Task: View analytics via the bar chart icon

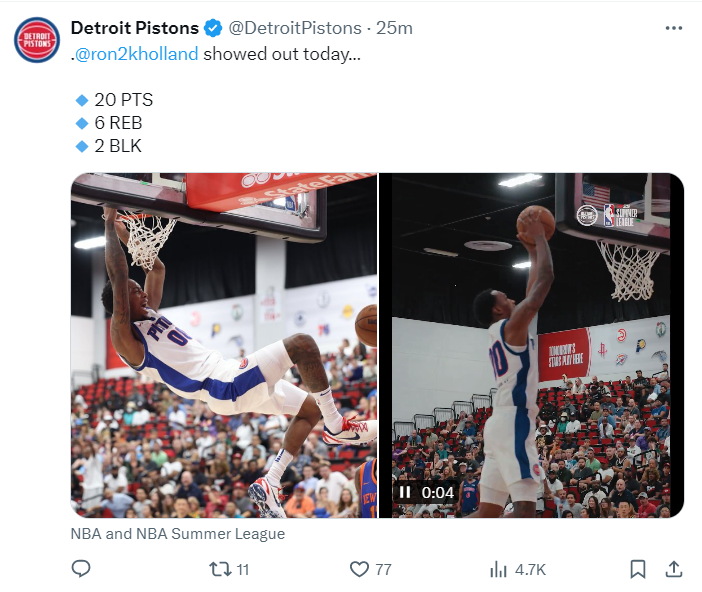Action: click(498, 569)
